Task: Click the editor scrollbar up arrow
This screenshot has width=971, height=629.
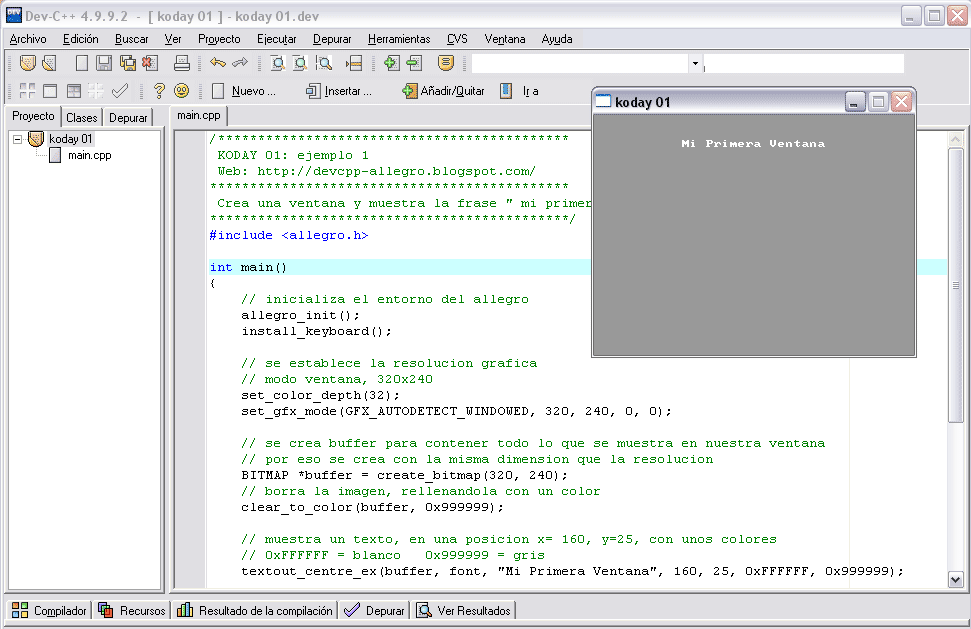Action: 956,140
